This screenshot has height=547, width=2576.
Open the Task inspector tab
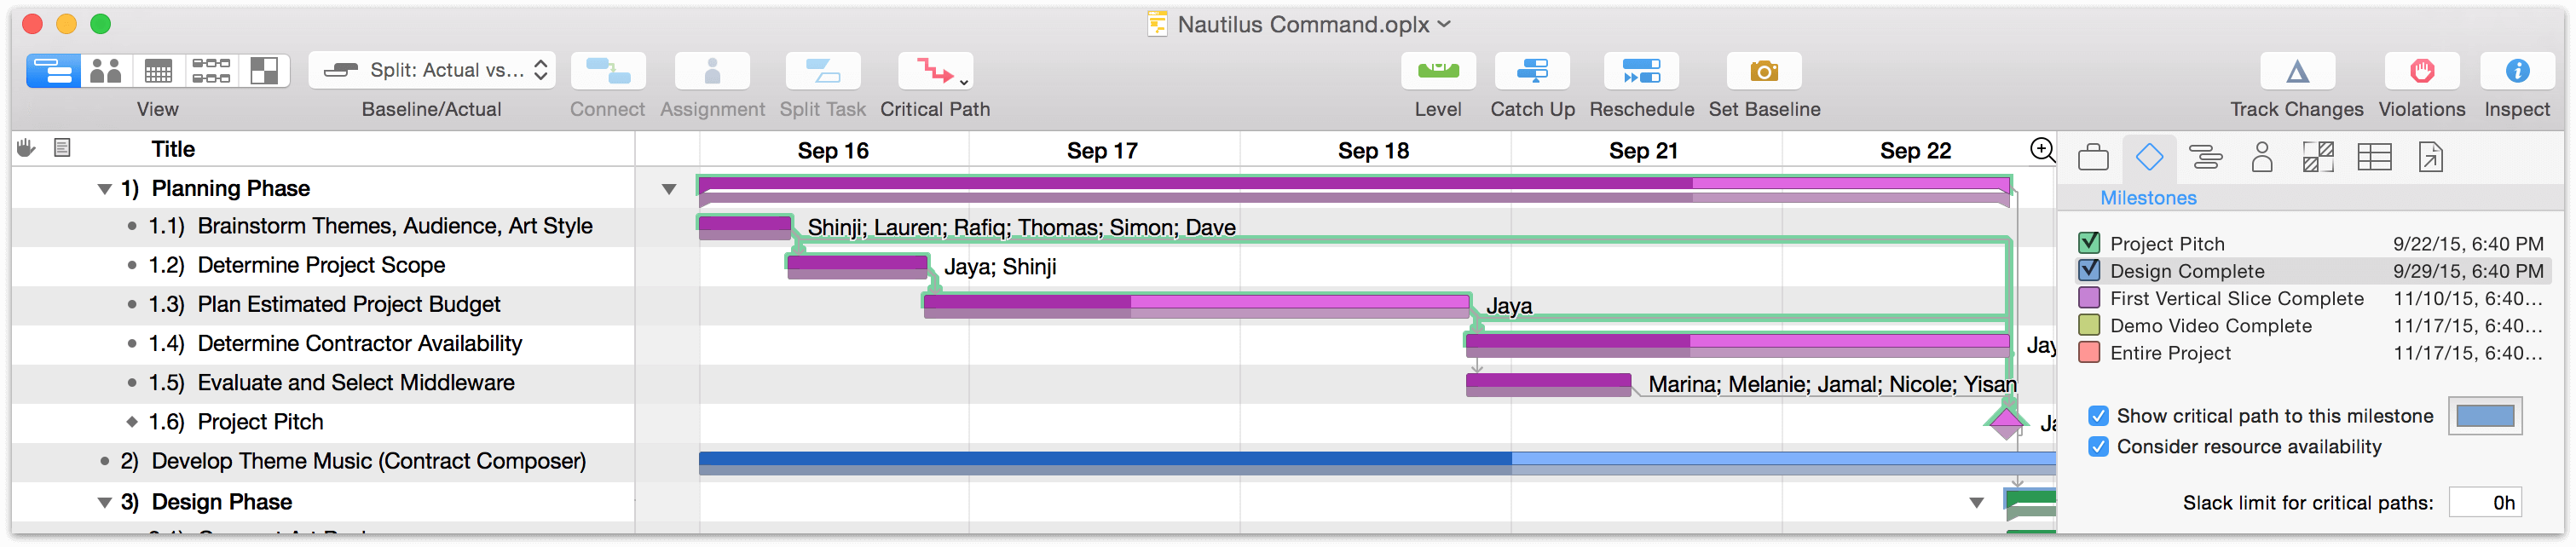2205,157
